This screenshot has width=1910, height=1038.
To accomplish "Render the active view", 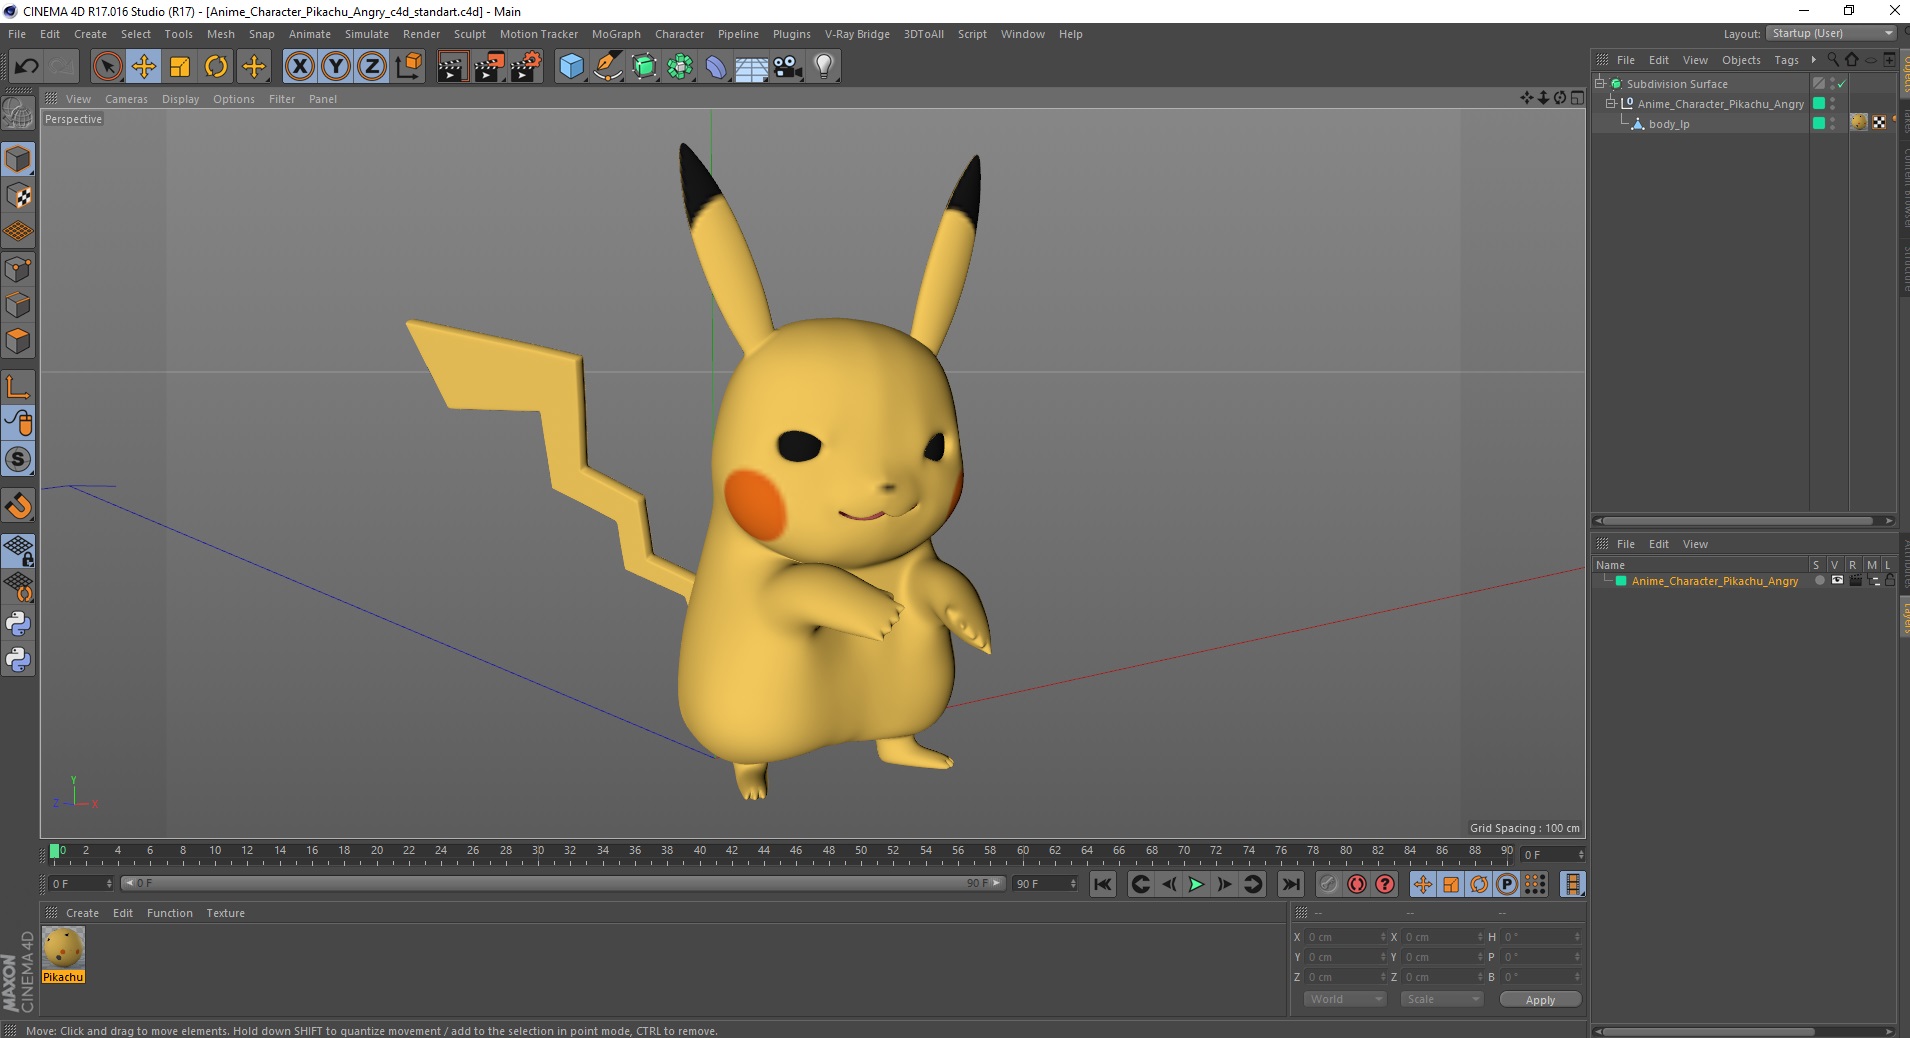I will pyautogui.click(x=452, y=67).
